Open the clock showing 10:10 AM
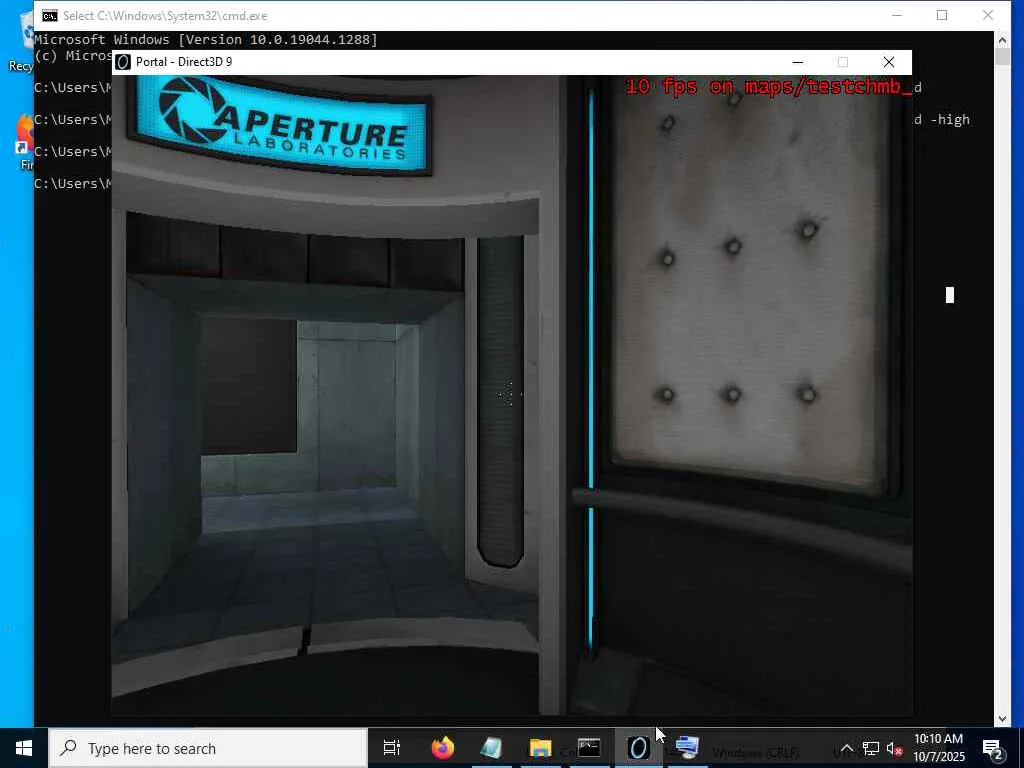 coord(938,748)
